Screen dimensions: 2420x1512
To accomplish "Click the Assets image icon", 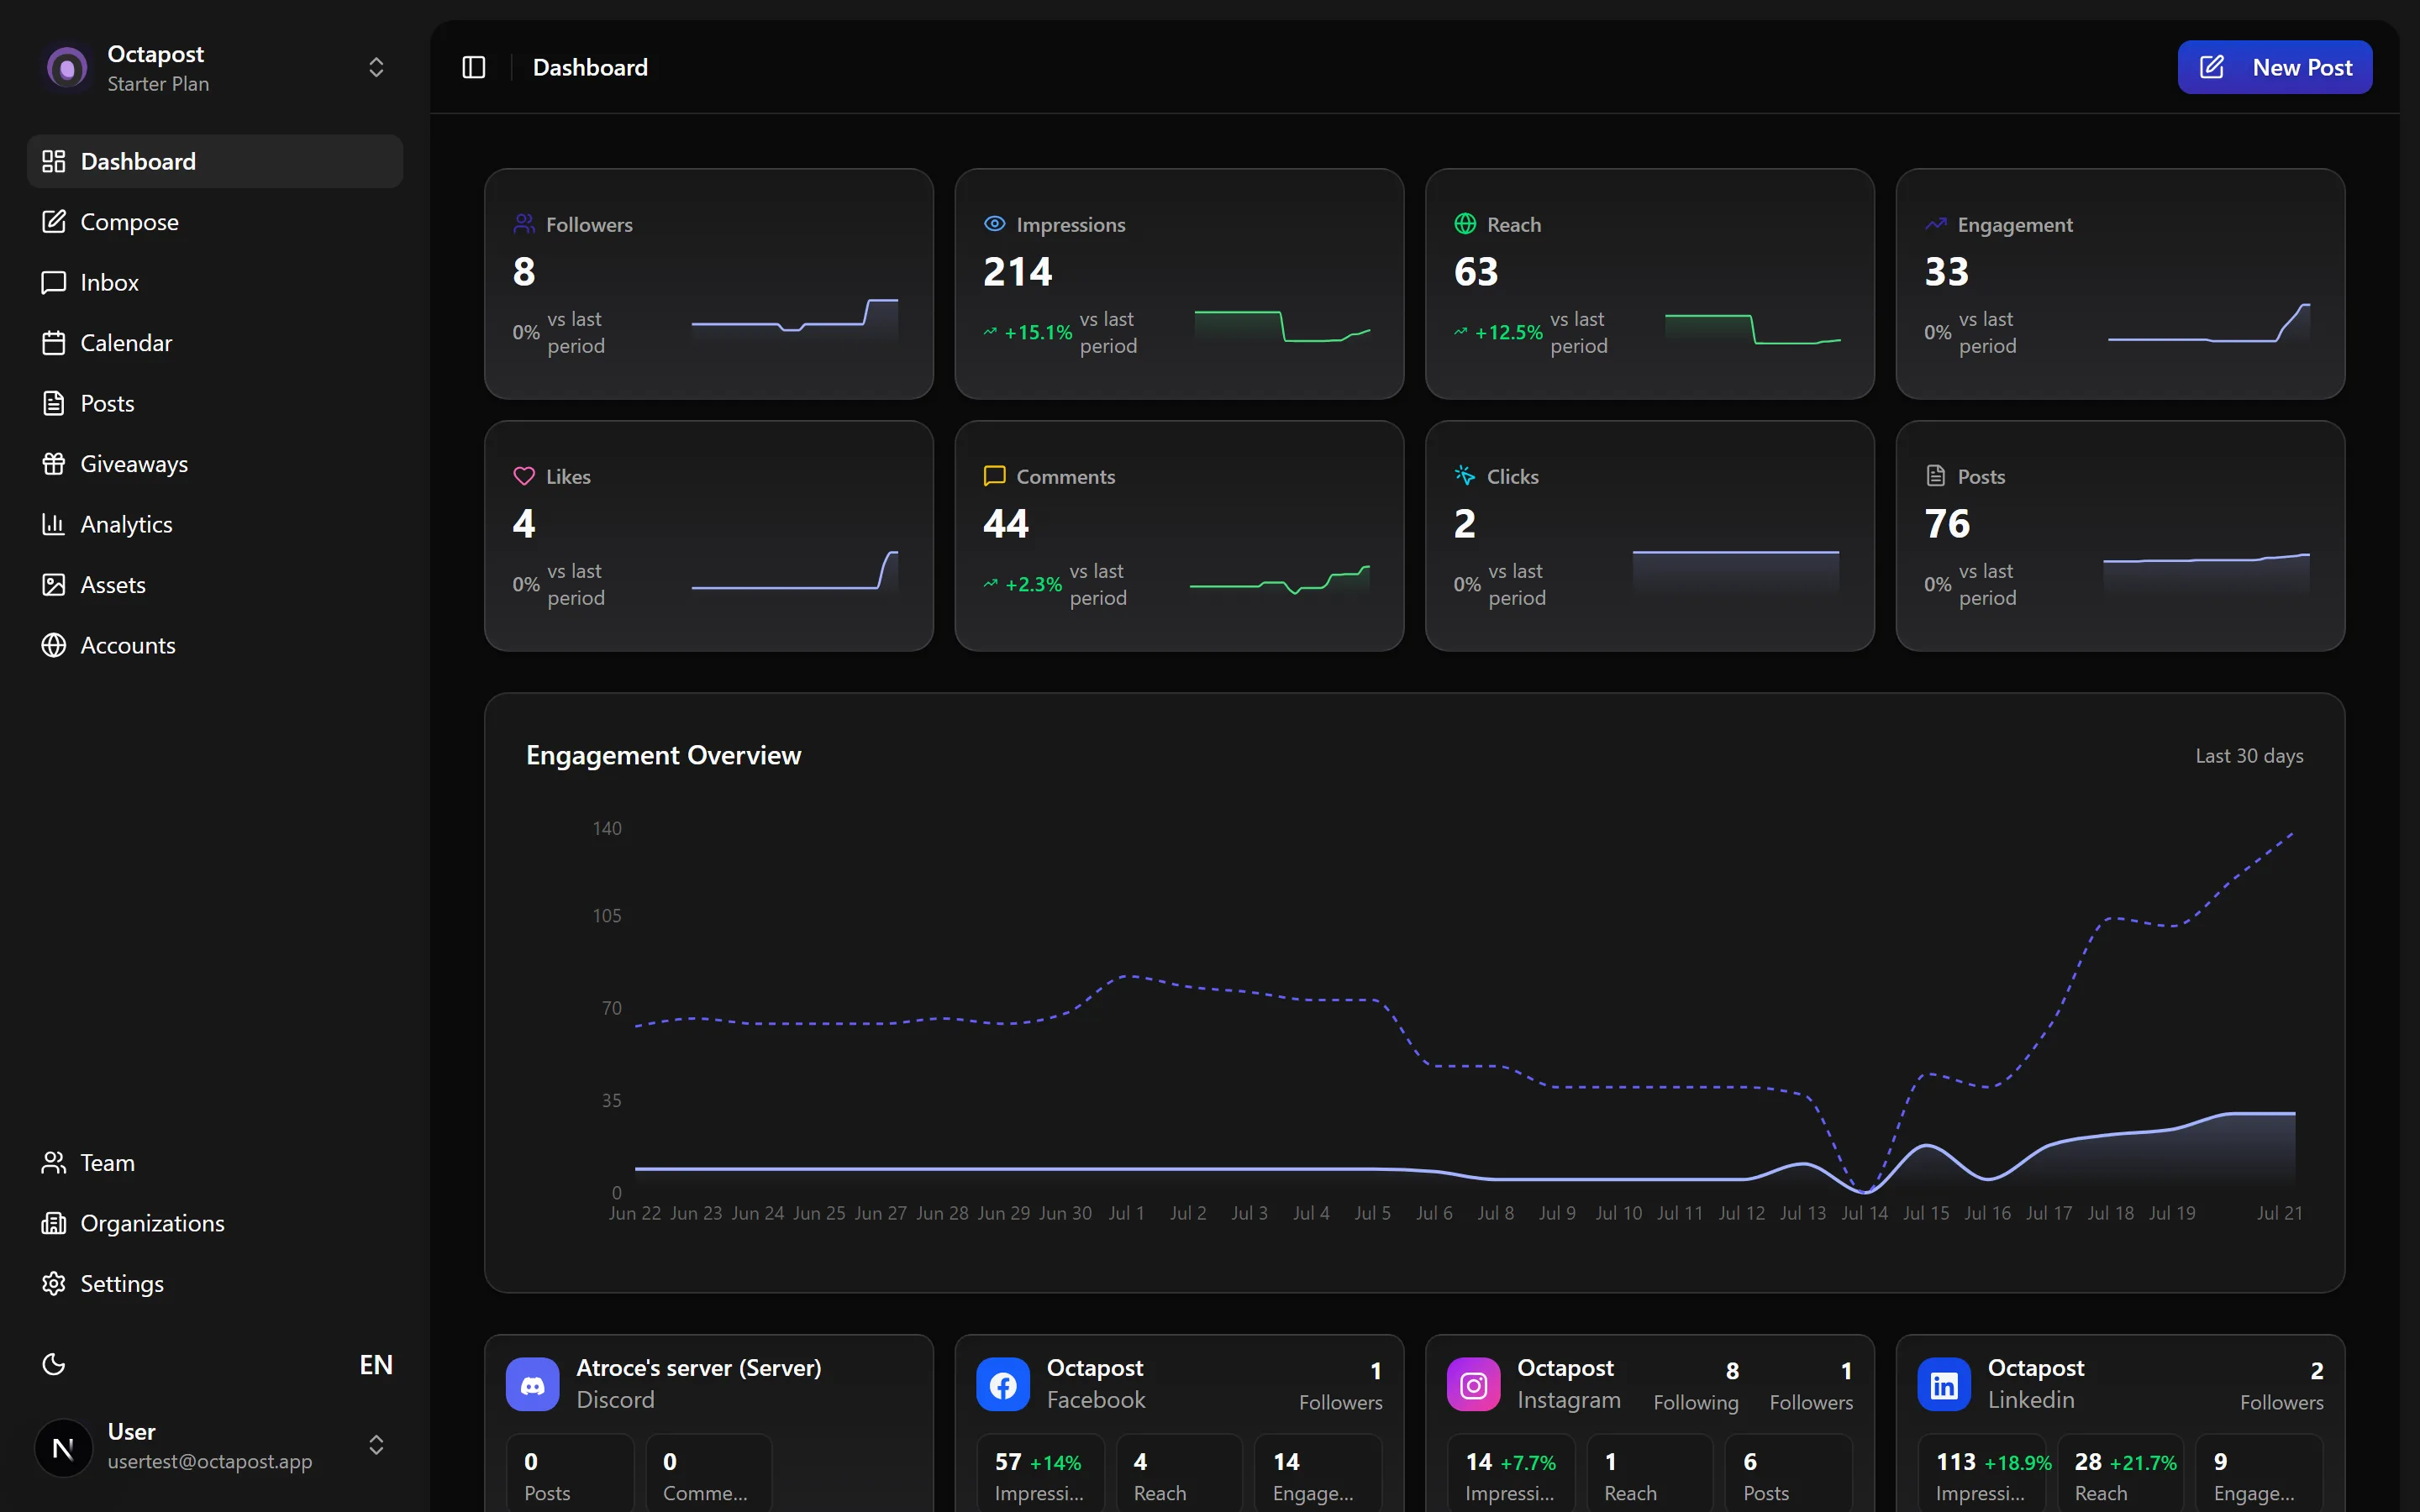I will tap(54, 585).
